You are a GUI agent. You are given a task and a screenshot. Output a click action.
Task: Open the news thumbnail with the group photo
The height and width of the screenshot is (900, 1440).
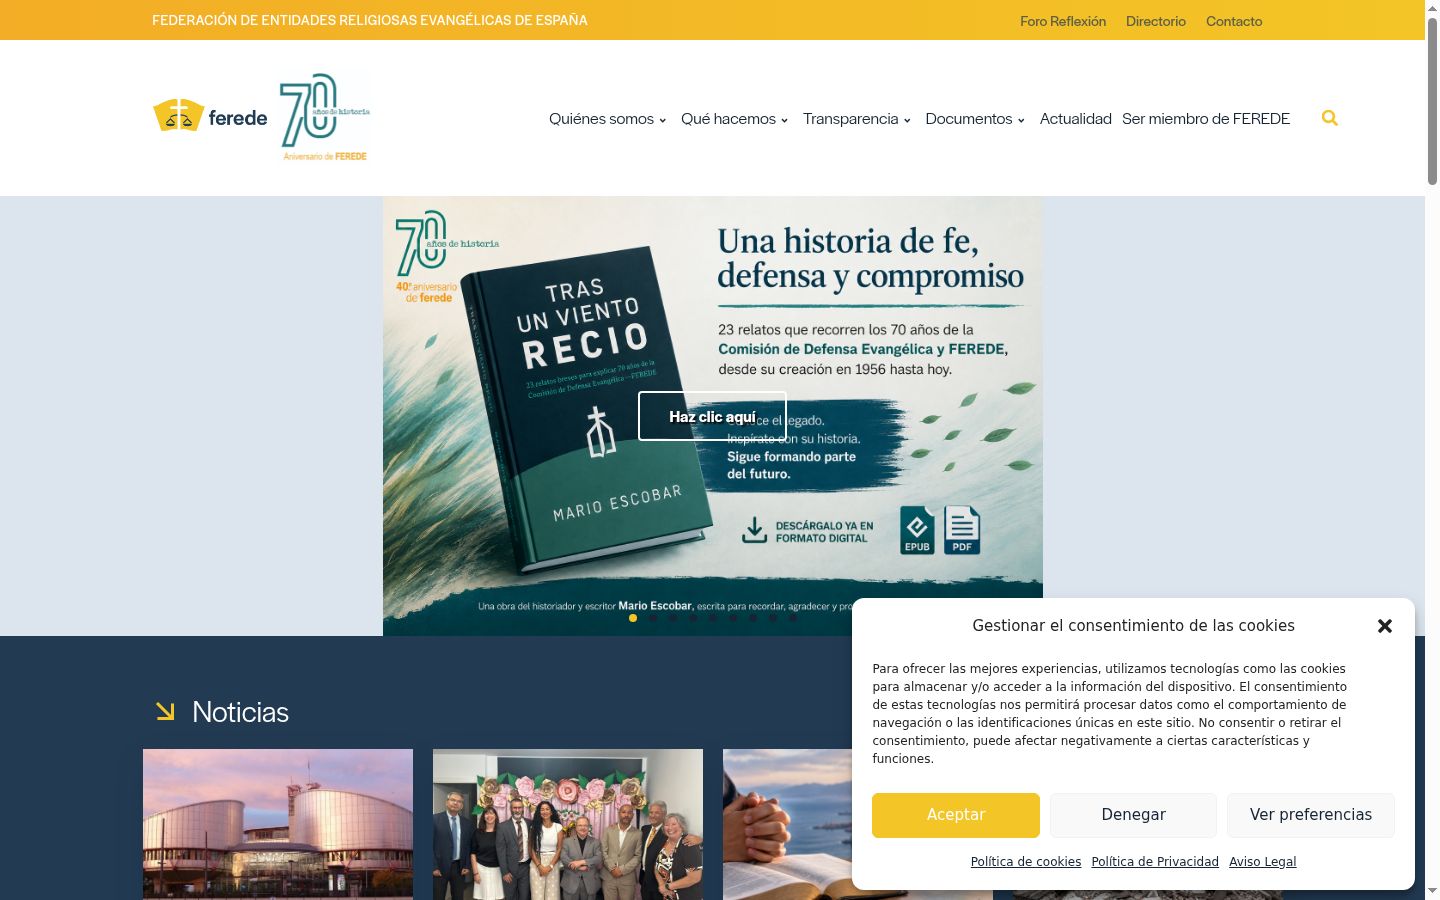pos(568,824)
